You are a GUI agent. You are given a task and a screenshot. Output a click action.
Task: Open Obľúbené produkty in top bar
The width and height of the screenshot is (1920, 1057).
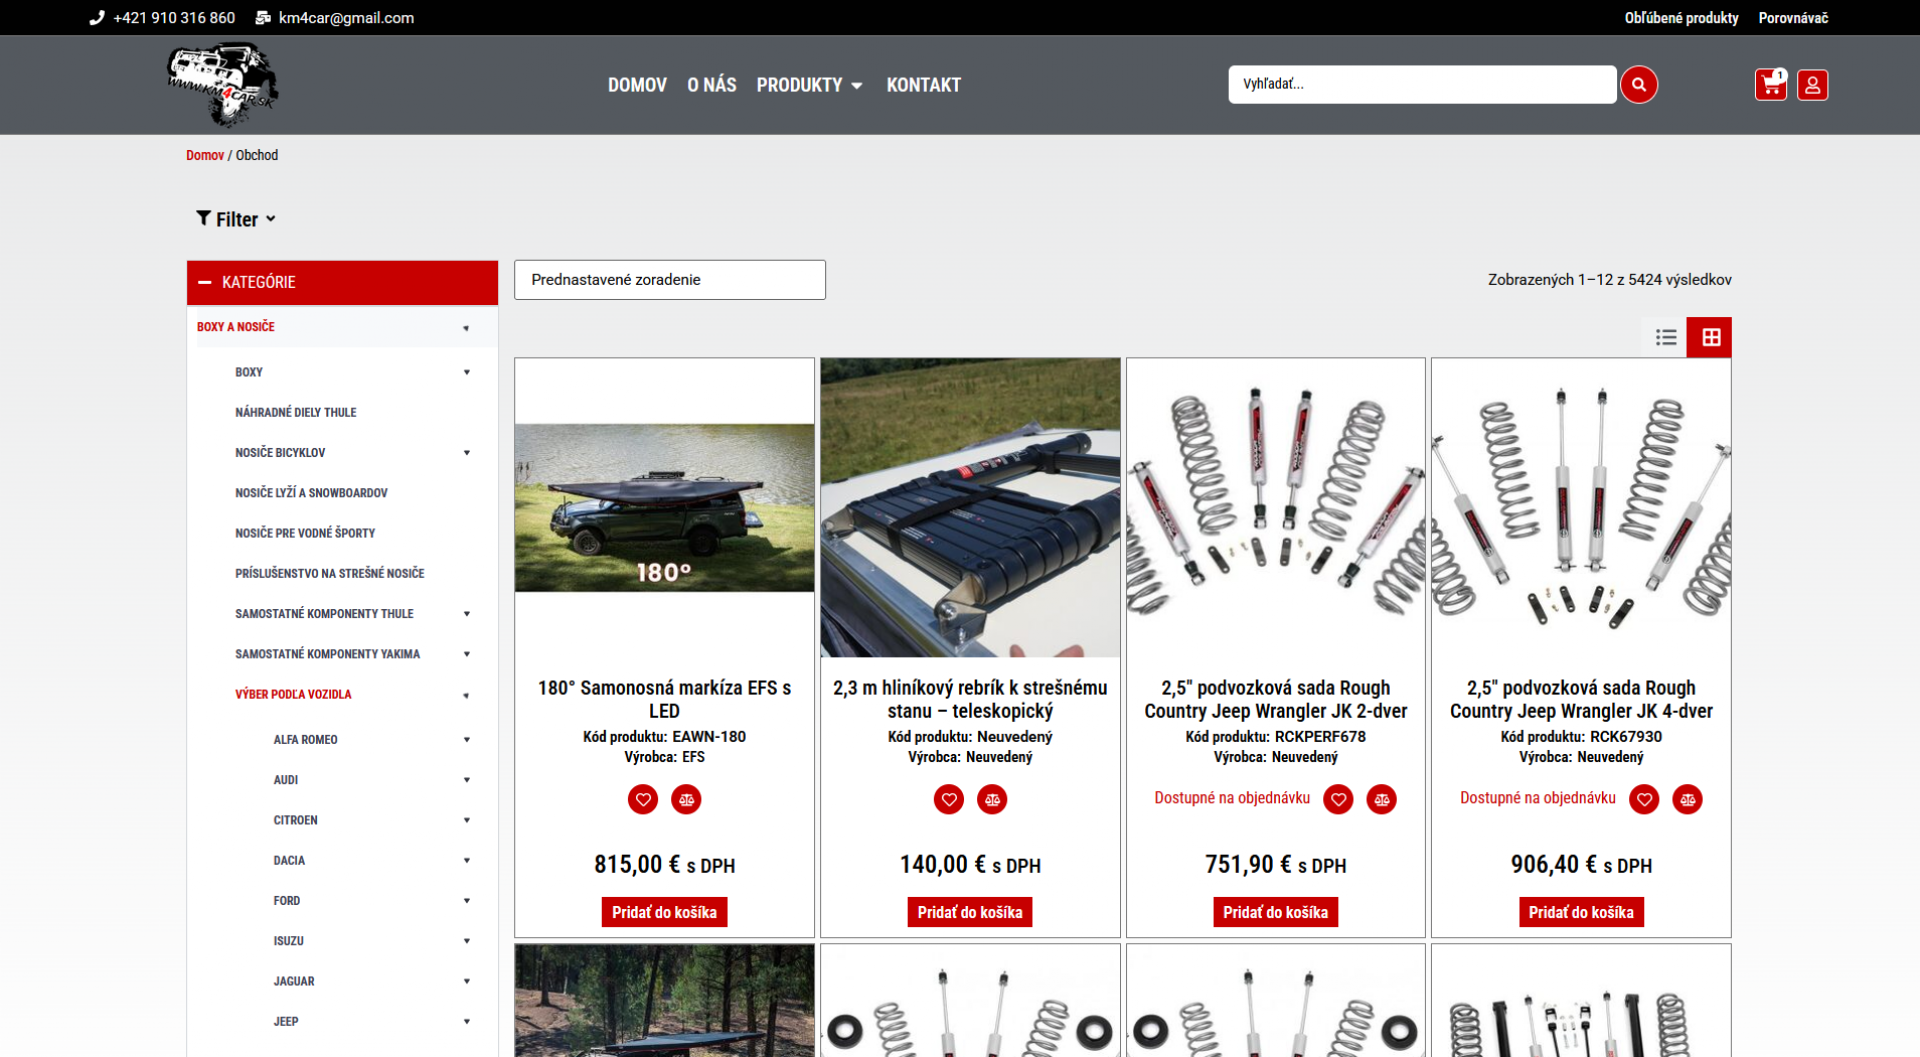pyautogui.click(x=1681, y=18)
